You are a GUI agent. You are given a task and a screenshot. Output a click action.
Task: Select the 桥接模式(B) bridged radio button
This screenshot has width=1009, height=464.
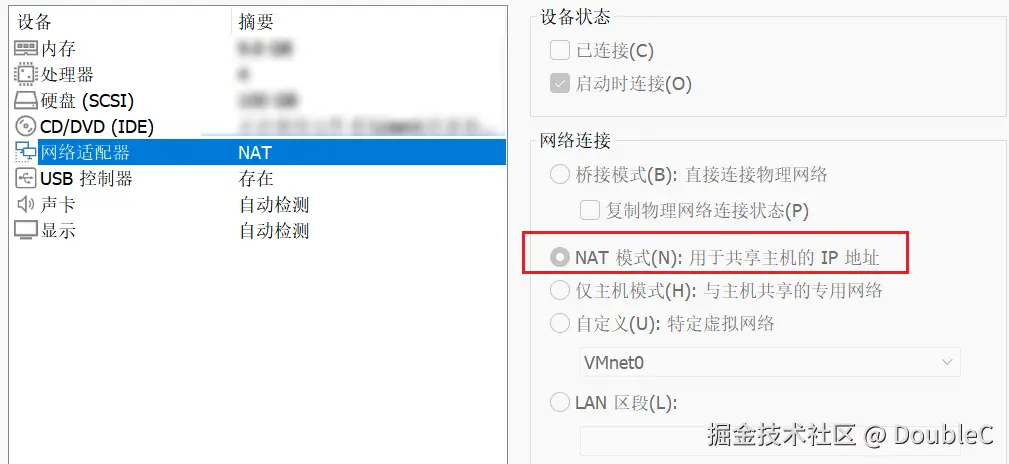560,174
